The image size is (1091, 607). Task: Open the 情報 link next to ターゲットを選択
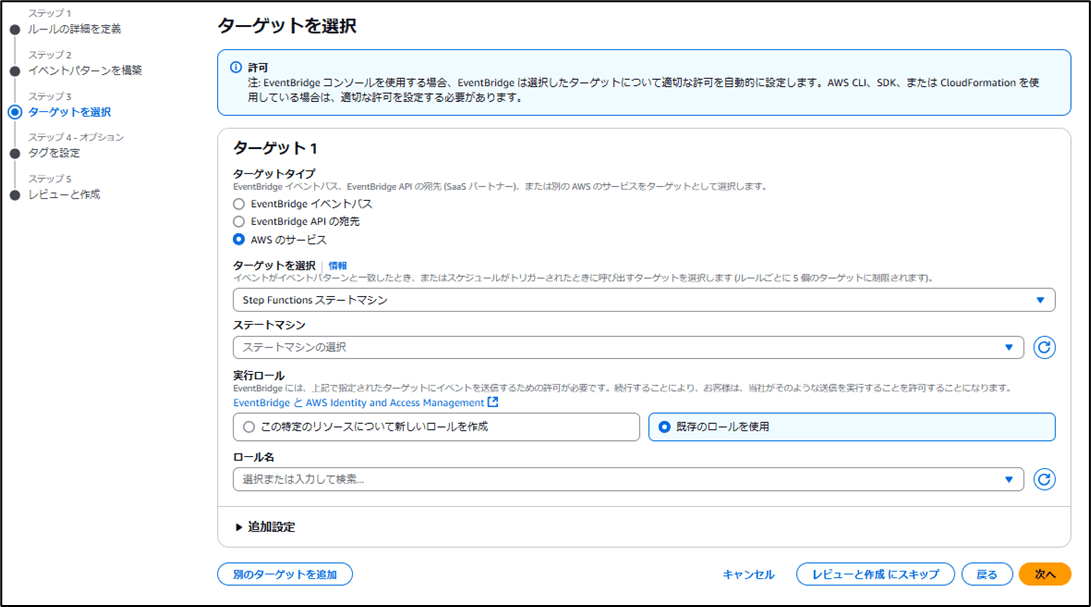pyautogui.click(x=337, y=266)
